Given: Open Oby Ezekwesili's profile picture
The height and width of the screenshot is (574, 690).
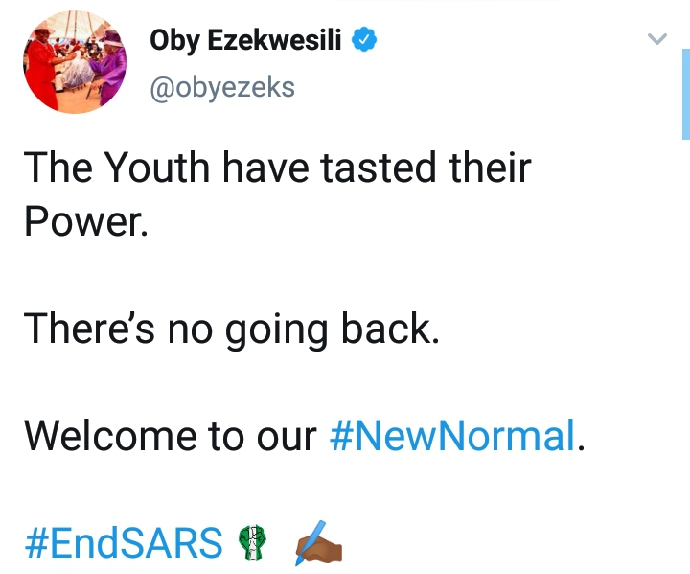Looking at the screenshot, I should (x=75, y=62).
